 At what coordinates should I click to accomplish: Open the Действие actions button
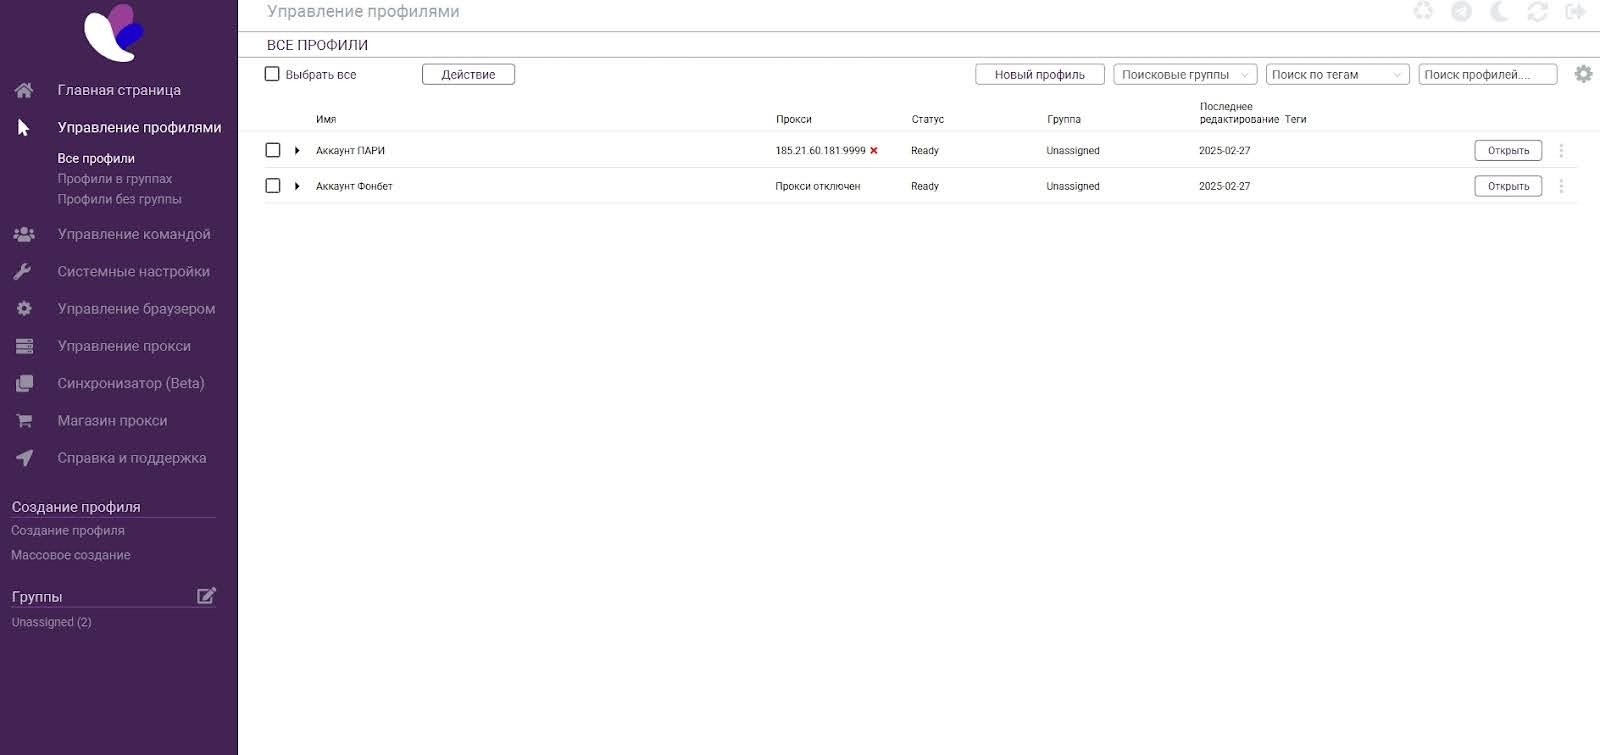pos(468,75)
